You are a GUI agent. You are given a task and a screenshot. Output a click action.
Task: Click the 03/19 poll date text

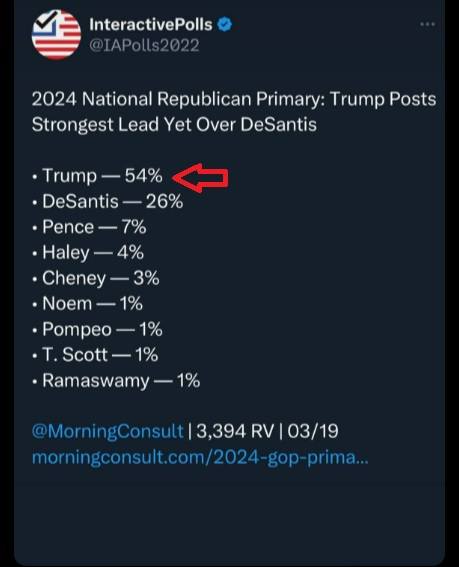314,431
